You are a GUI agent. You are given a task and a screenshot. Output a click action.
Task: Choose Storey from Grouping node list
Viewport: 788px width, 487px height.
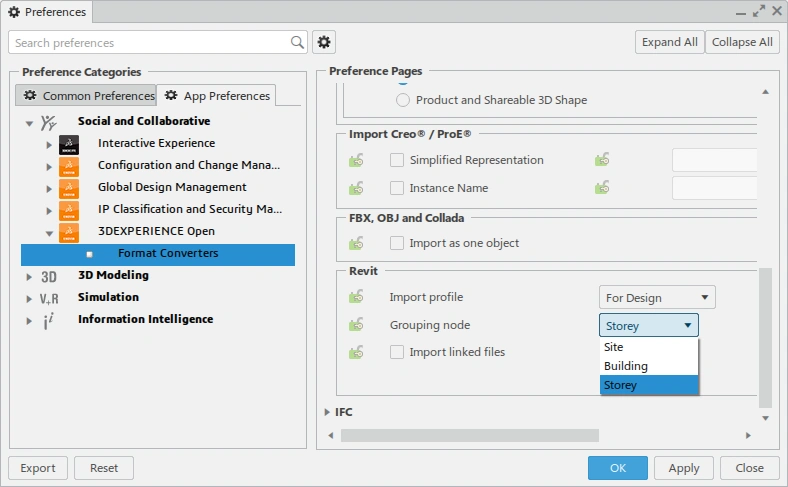pyautogui.click(x=649, y=385)
